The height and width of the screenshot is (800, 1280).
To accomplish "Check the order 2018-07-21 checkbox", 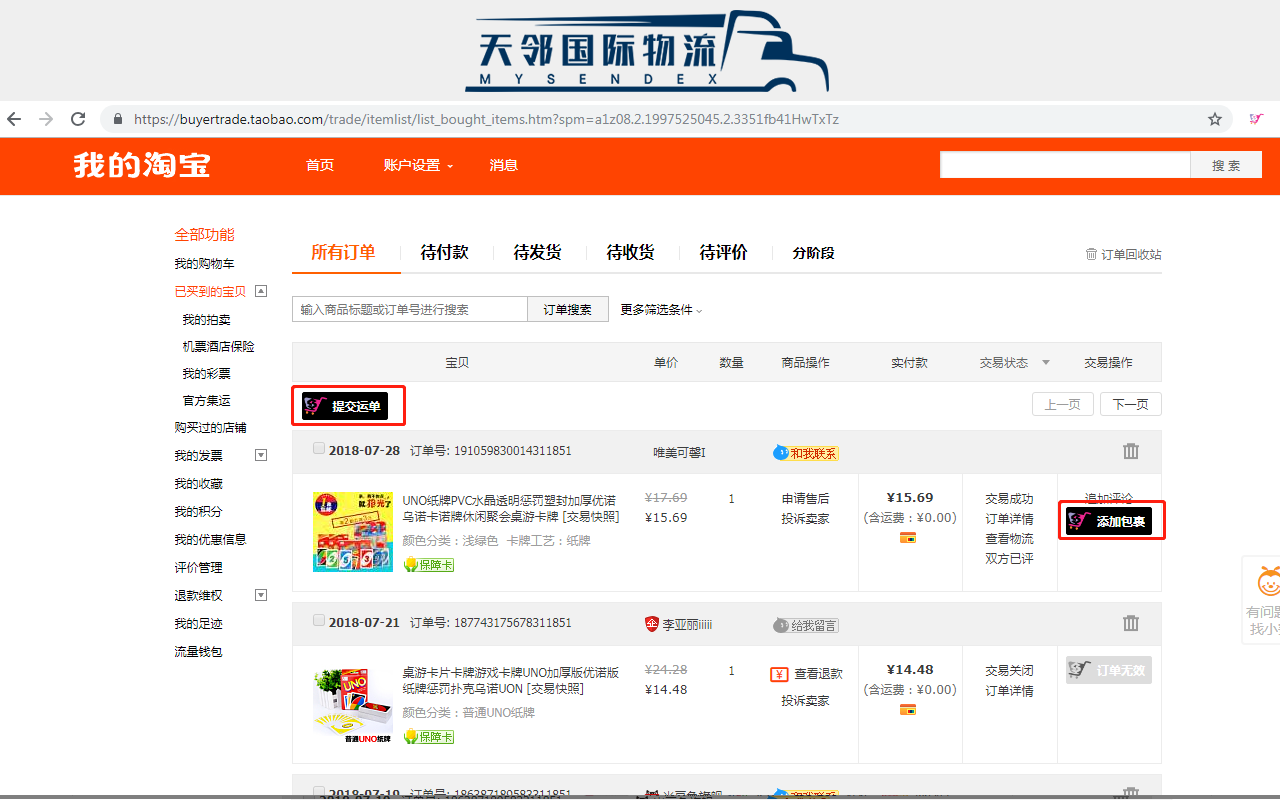I will pos(319,621).
